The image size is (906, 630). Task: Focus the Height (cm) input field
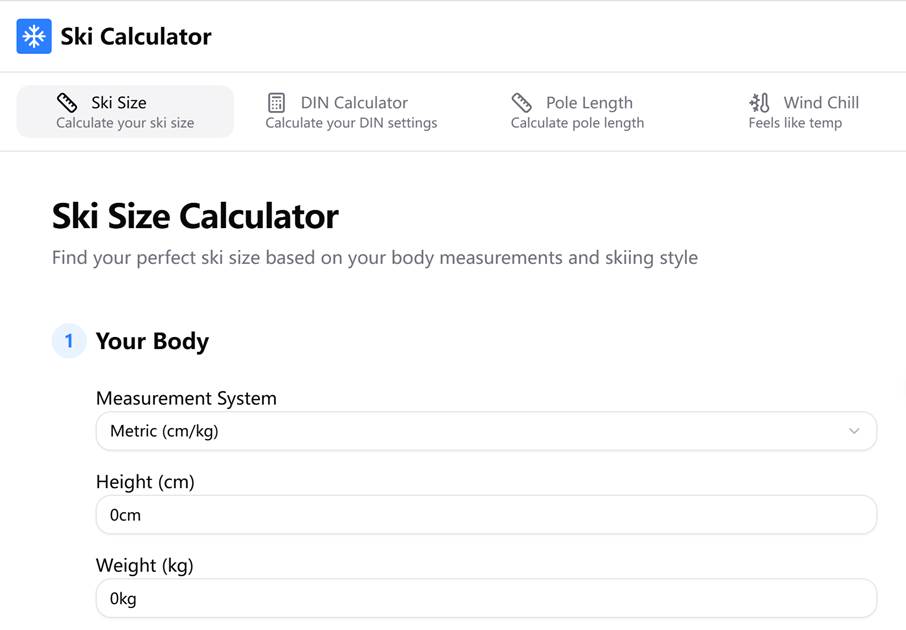pos(487,514)
